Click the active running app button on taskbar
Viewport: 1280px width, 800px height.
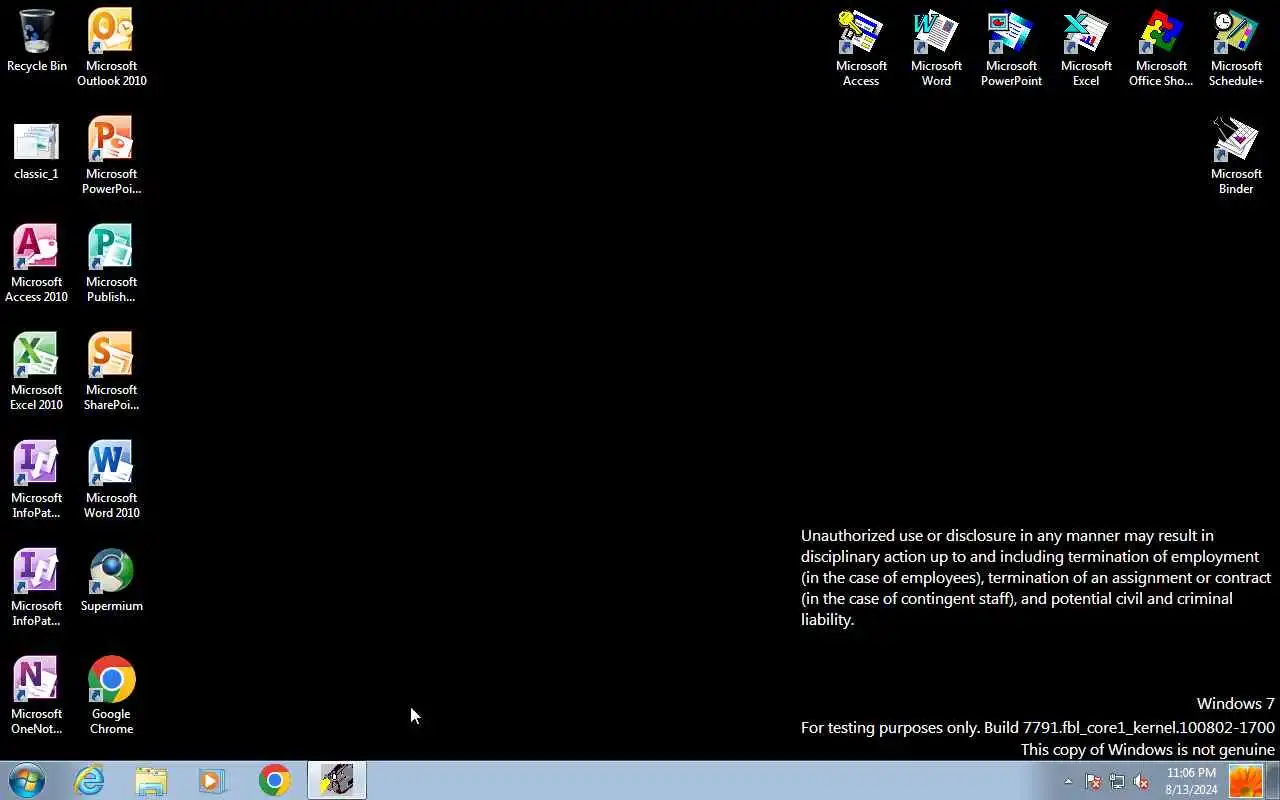point(337,780)
